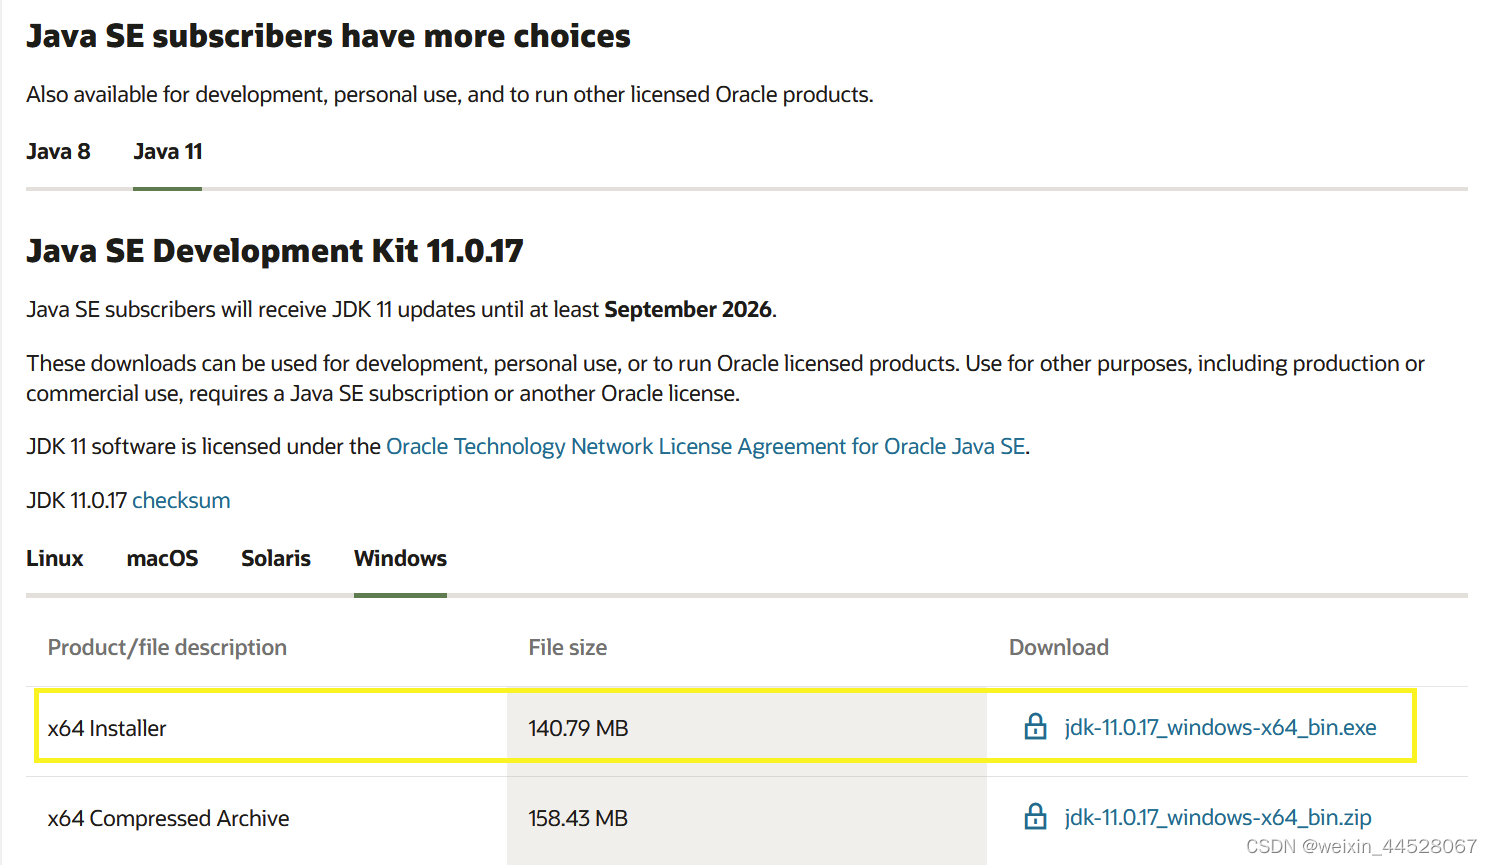The width and height of the screenshot is (1492, 865).
Task: Show the Solaris downloads tab
Action: (276, 559)
